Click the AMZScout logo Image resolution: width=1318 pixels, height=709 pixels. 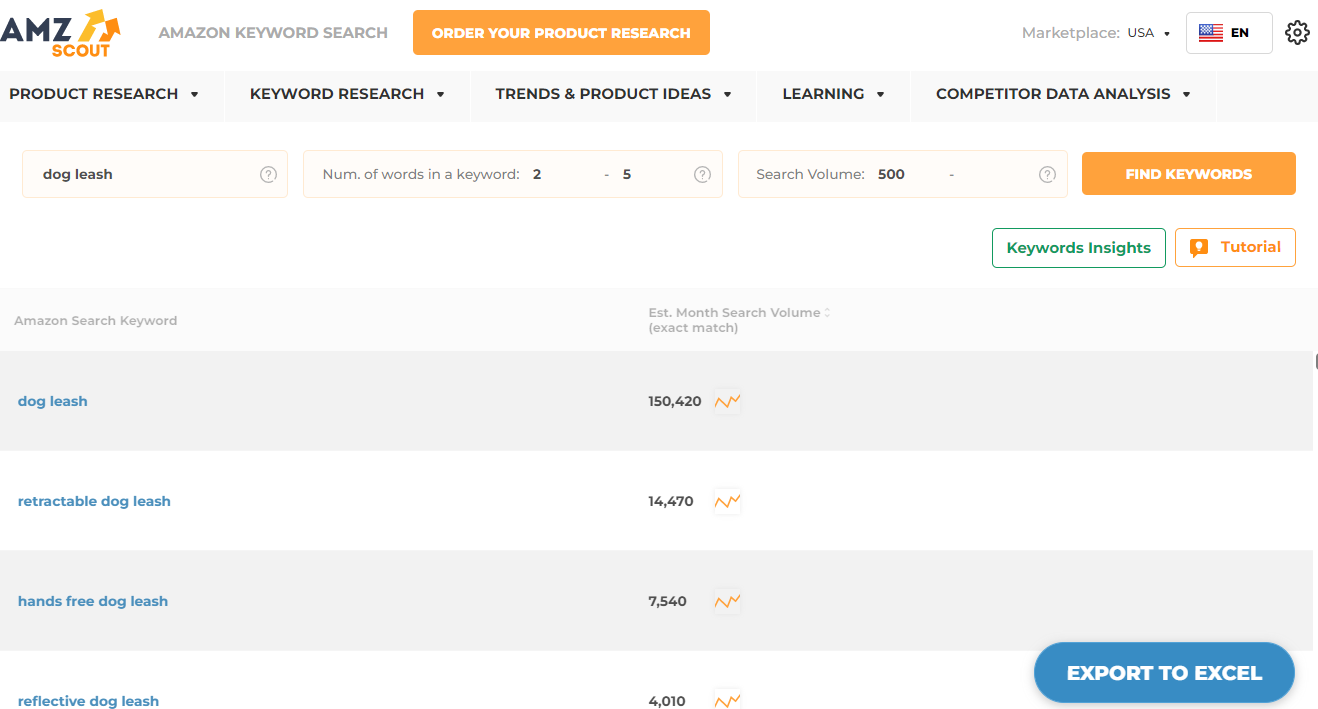[x=60, y=32]
